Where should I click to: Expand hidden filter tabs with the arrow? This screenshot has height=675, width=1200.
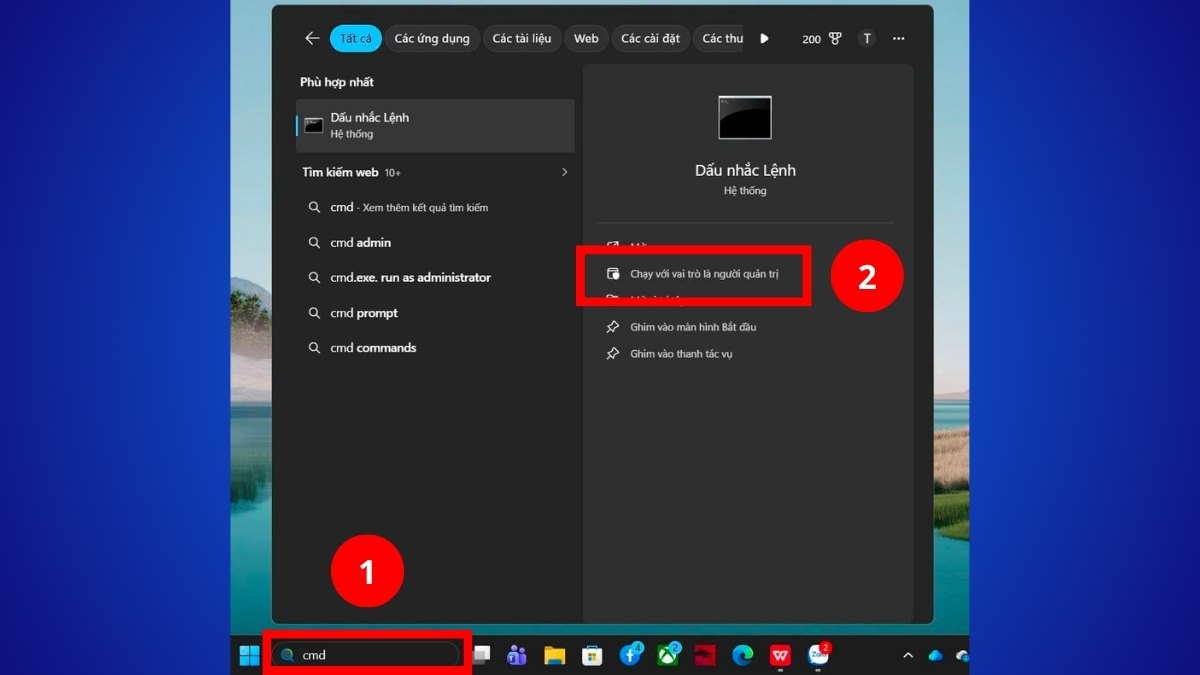click(x=764, y=38)
